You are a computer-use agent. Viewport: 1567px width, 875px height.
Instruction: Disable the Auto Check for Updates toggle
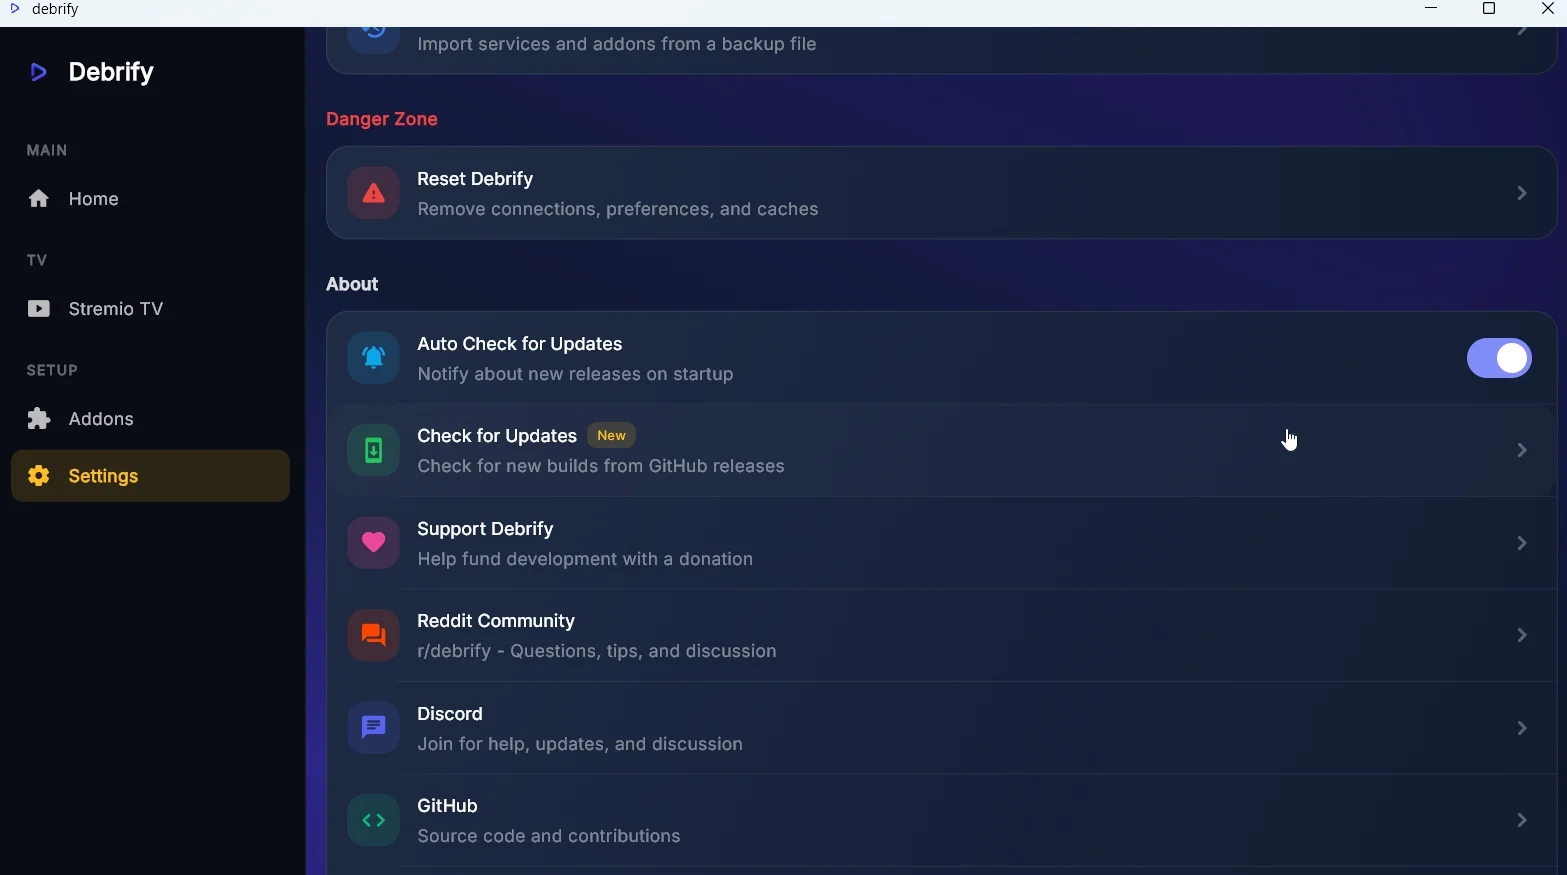tap(1499, 359)
